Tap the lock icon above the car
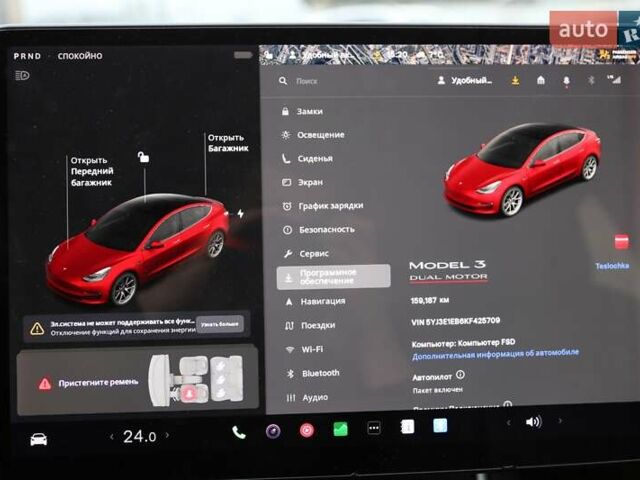This screenshot has height=480, width=640. 144,157
